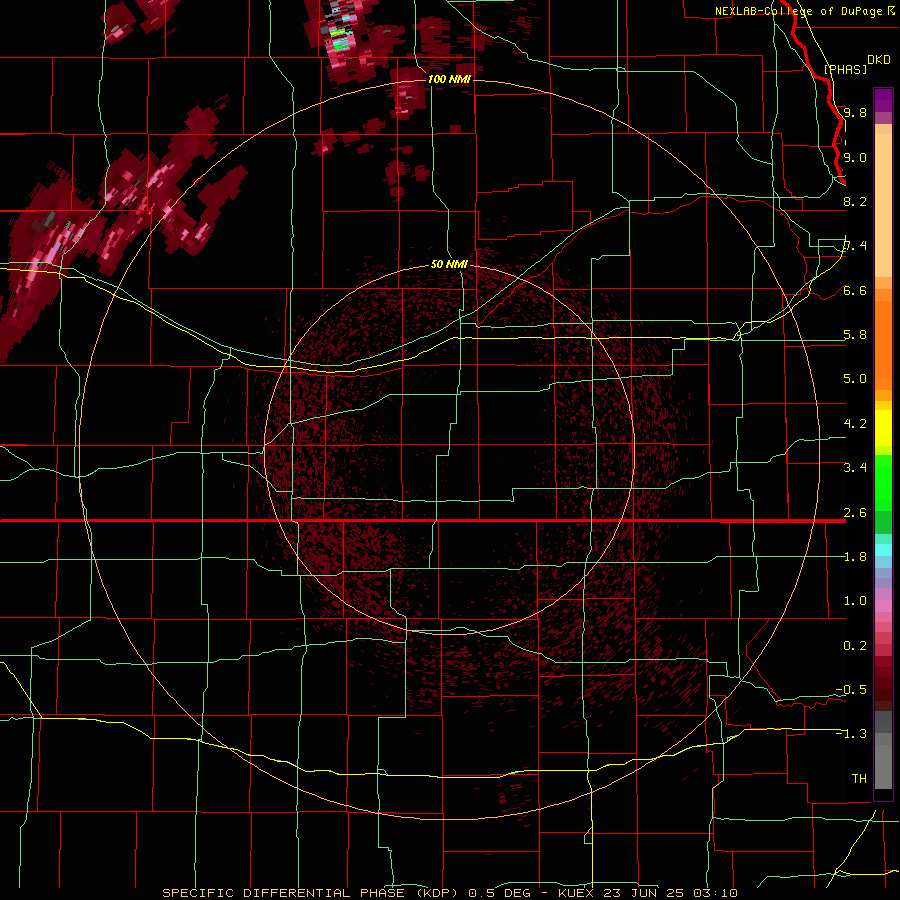Click the DKD label above the color scale
This screenshot has height=900, width=900.
pyautogui.click(x=878, y=60)
